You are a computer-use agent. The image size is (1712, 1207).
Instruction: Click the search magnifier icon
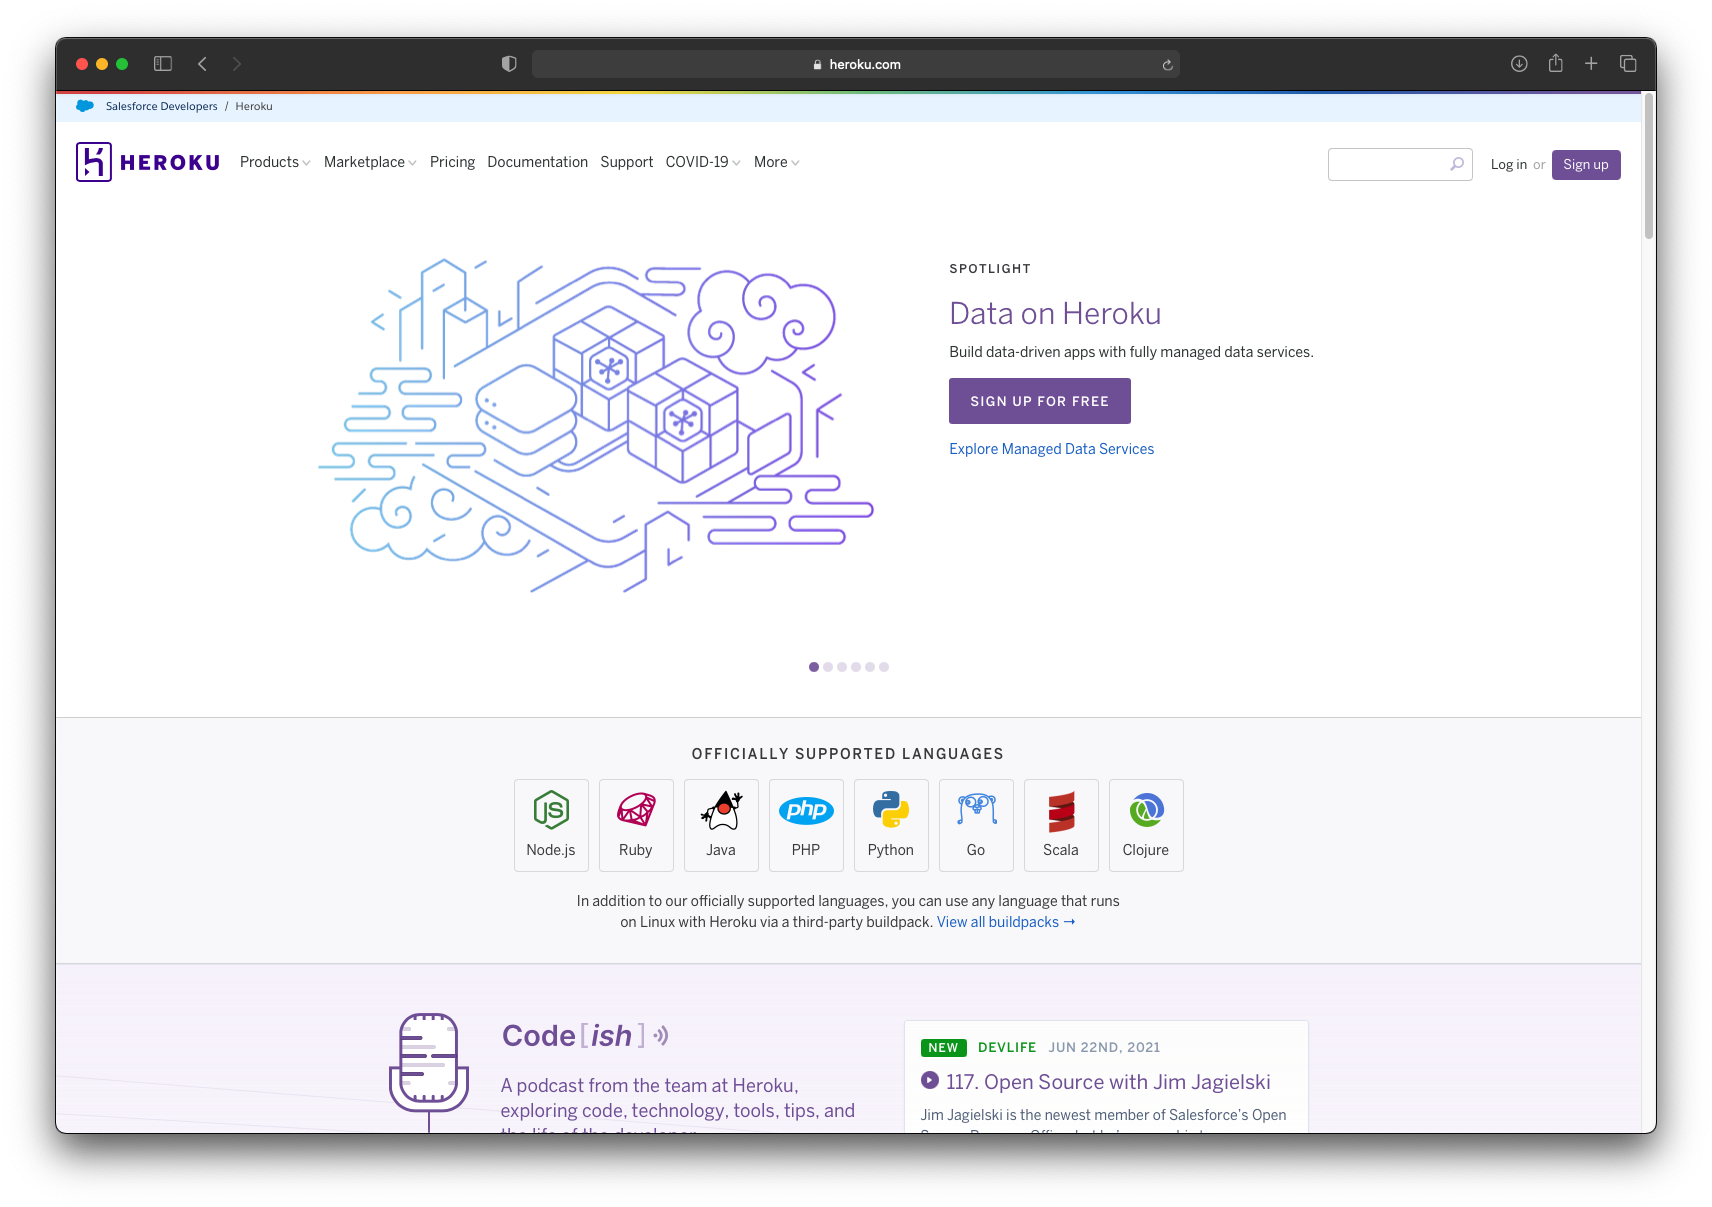click(1457, 164)
